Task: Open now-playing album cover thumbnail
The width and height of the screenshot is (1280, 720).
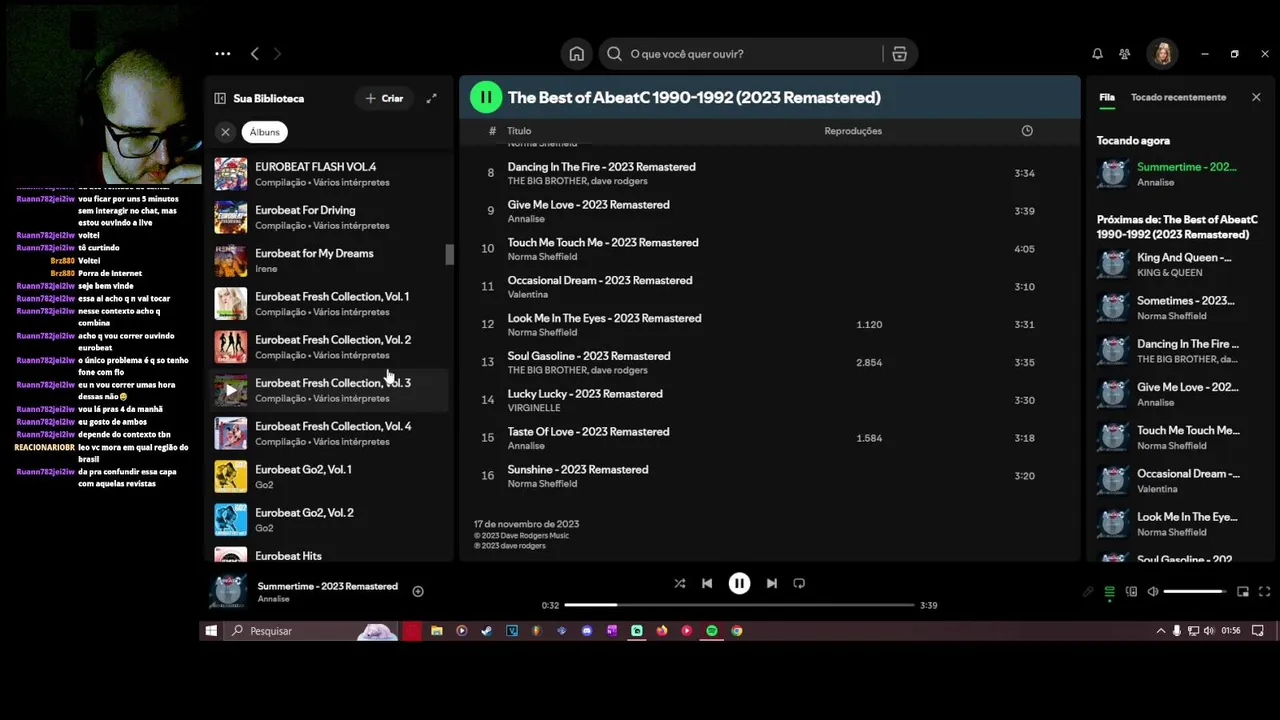Action: (x=228, y=592)
